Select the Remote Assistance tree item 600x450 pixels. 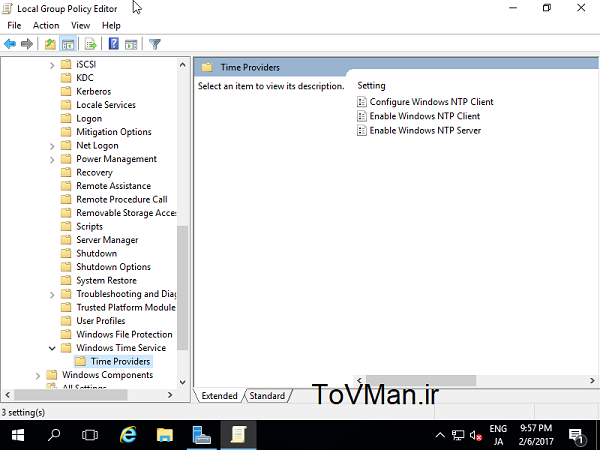[x=113, y=186]
